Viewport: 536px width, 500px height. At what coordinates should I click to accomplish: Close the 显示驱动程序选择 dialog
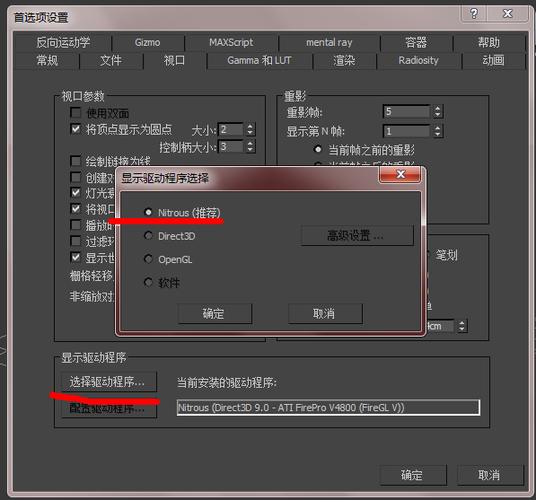click(400, 175)
